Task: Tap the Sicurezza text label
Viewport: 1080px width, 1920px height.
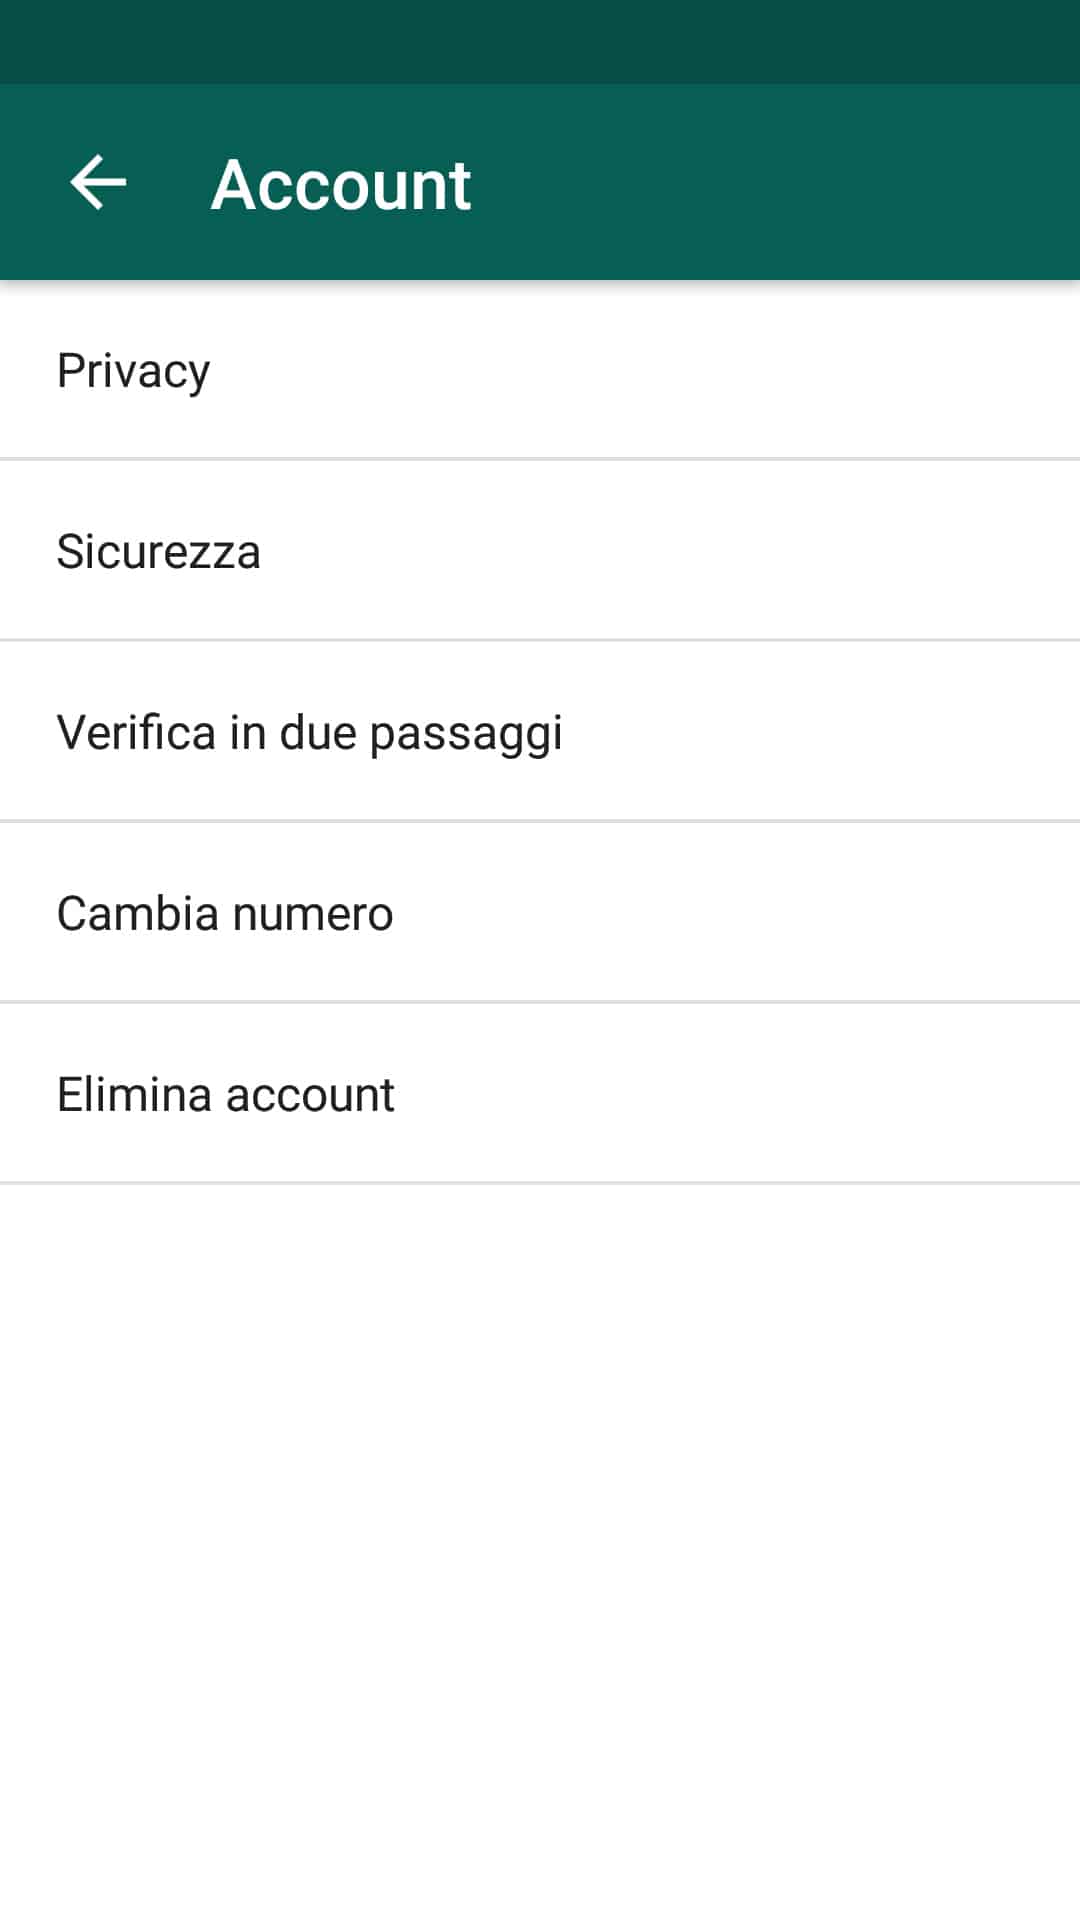Action: click(158, 552)
